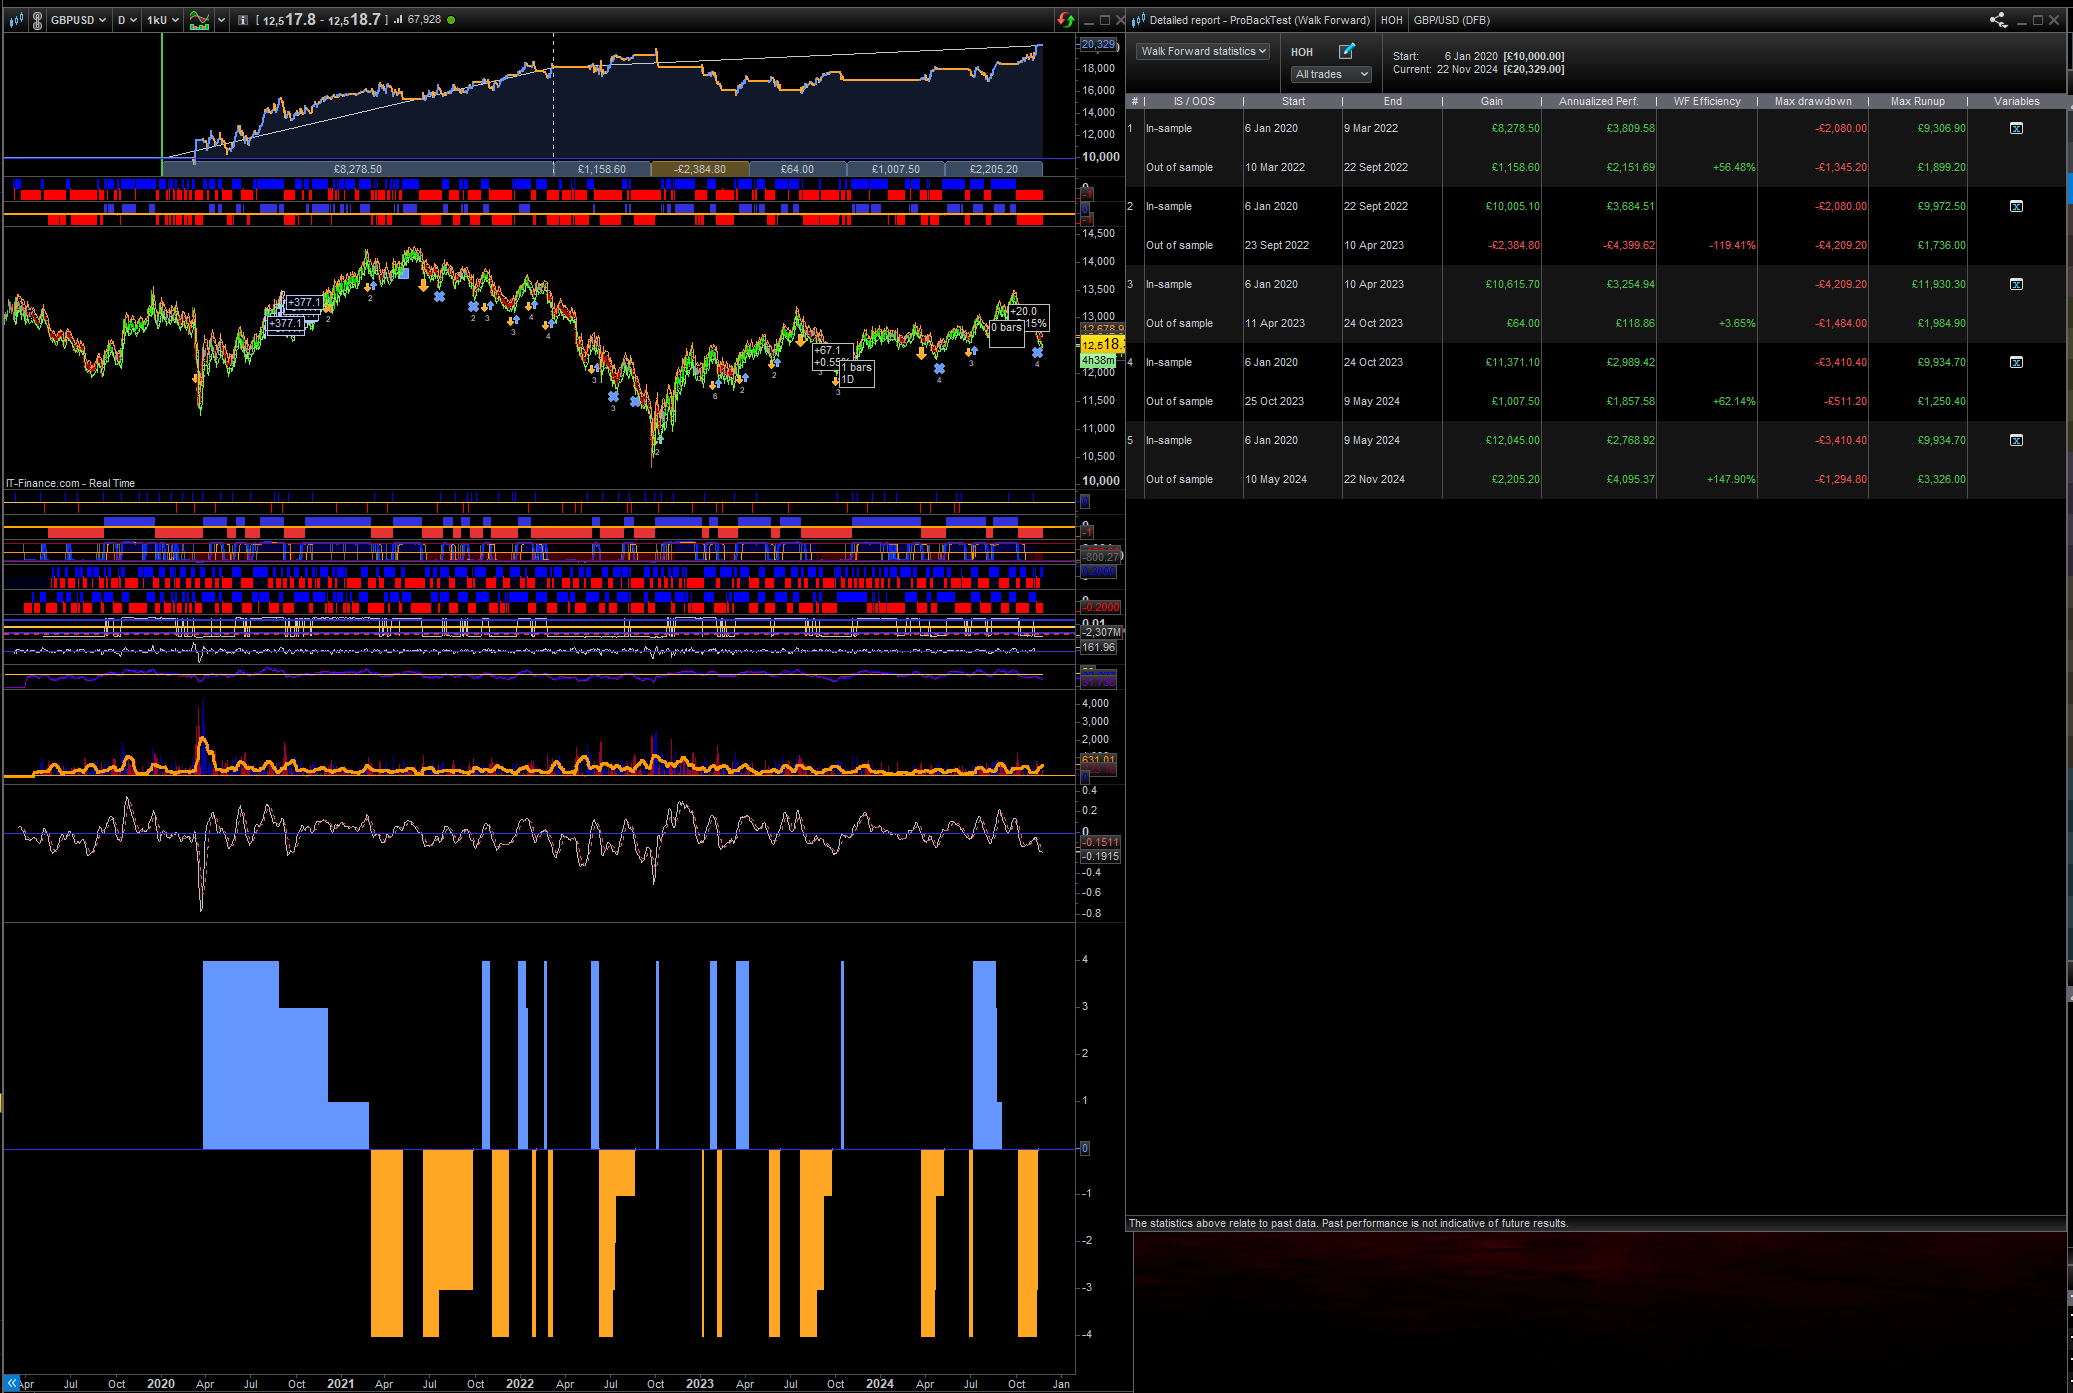Click the chart link chain icon
This screenshot has width=2073, height=1393.
[x=37, y=20]
